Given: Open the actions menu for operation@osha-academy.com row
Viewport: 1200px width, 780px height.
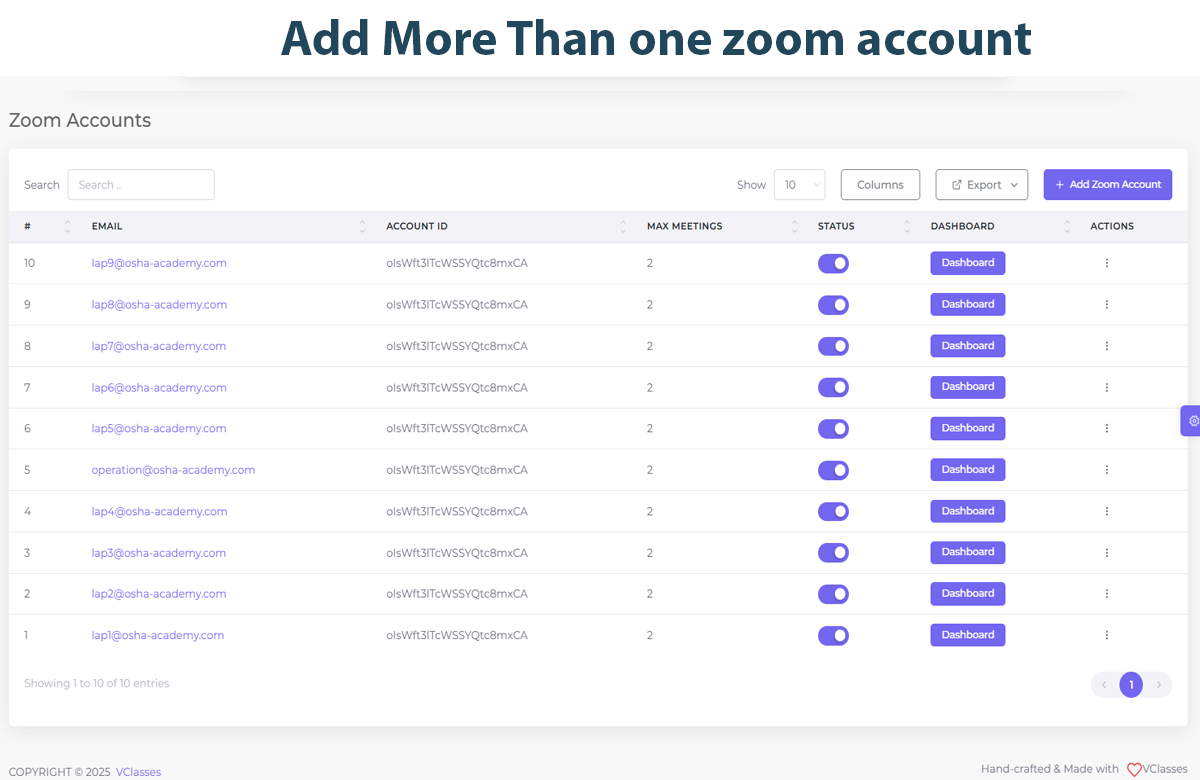Looking at the screenshot, I should point(1106,470).
